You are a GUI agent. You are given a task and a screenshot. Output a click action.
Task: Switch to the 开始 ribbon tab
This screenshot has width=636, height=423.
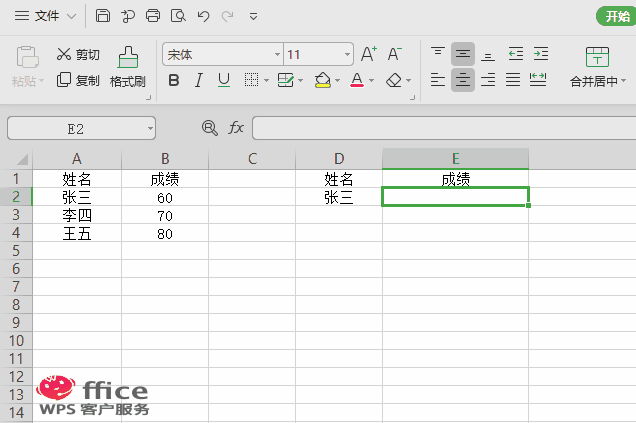(x=617, y=16)
